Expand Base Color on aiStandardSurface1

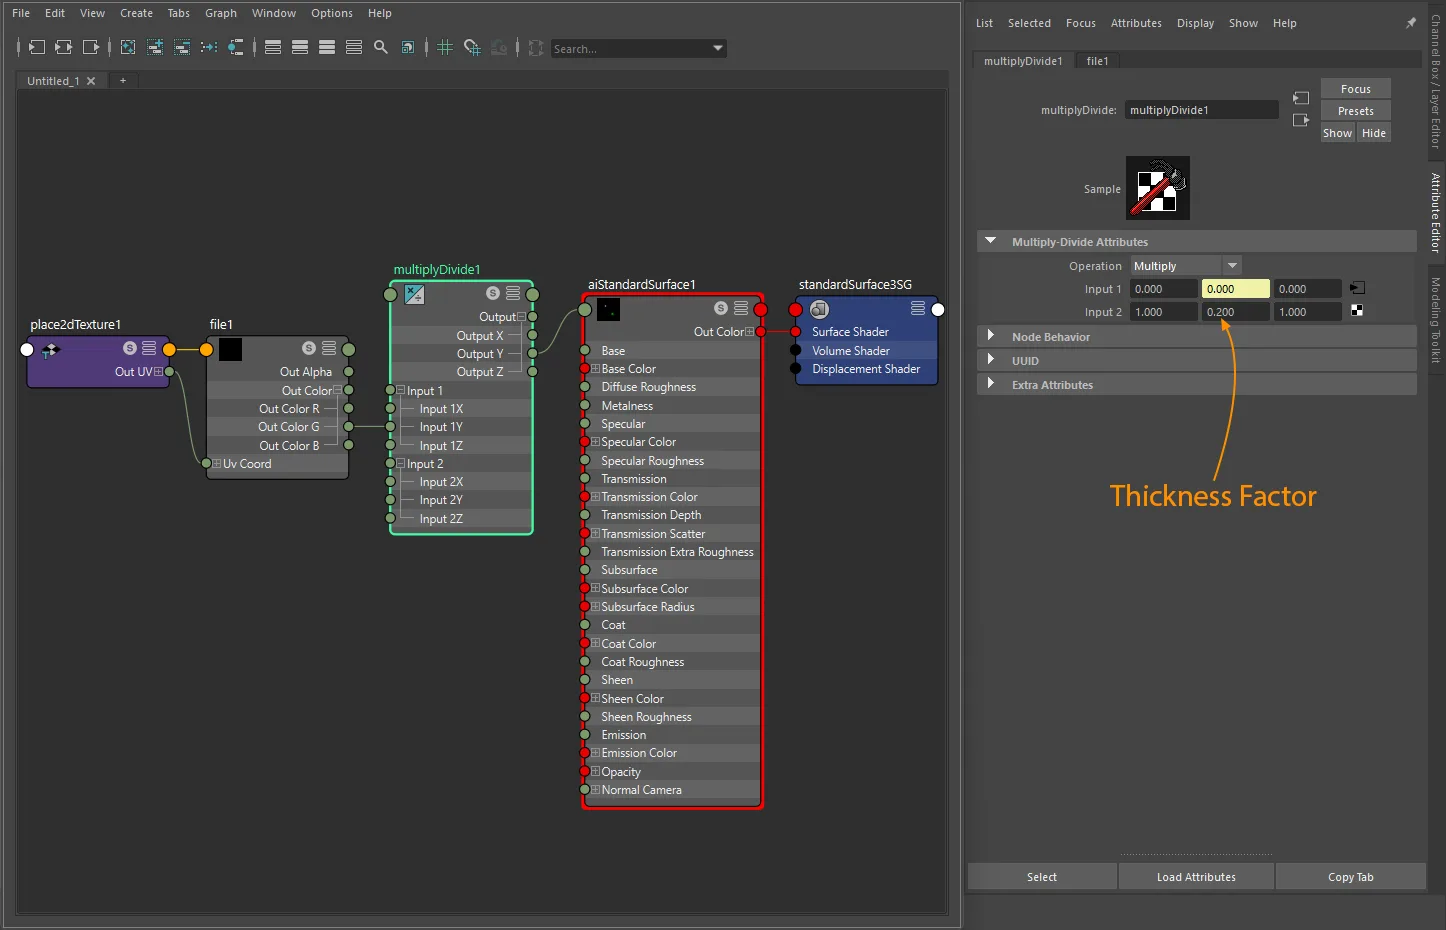[x=595, y=369]
